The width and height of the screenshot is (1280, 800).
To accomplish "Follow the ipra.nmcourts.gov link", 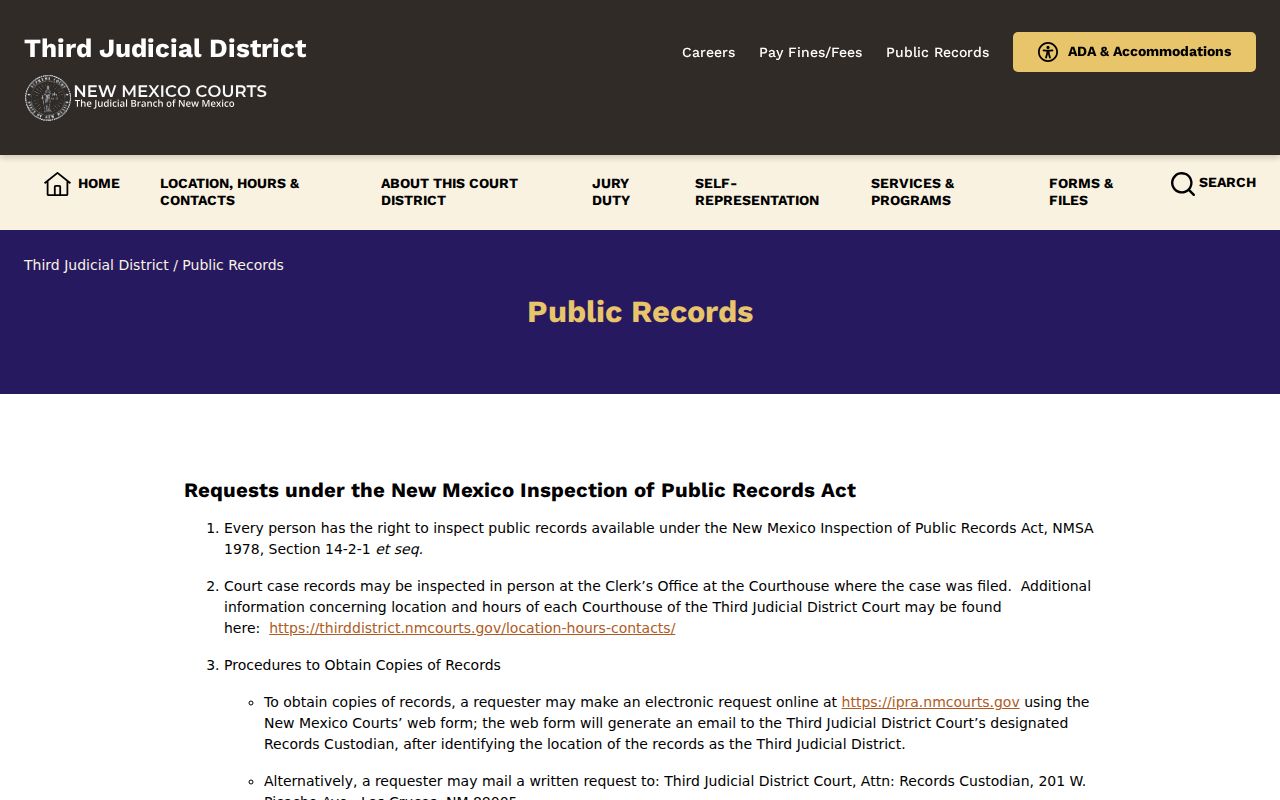I will point(930,702).
